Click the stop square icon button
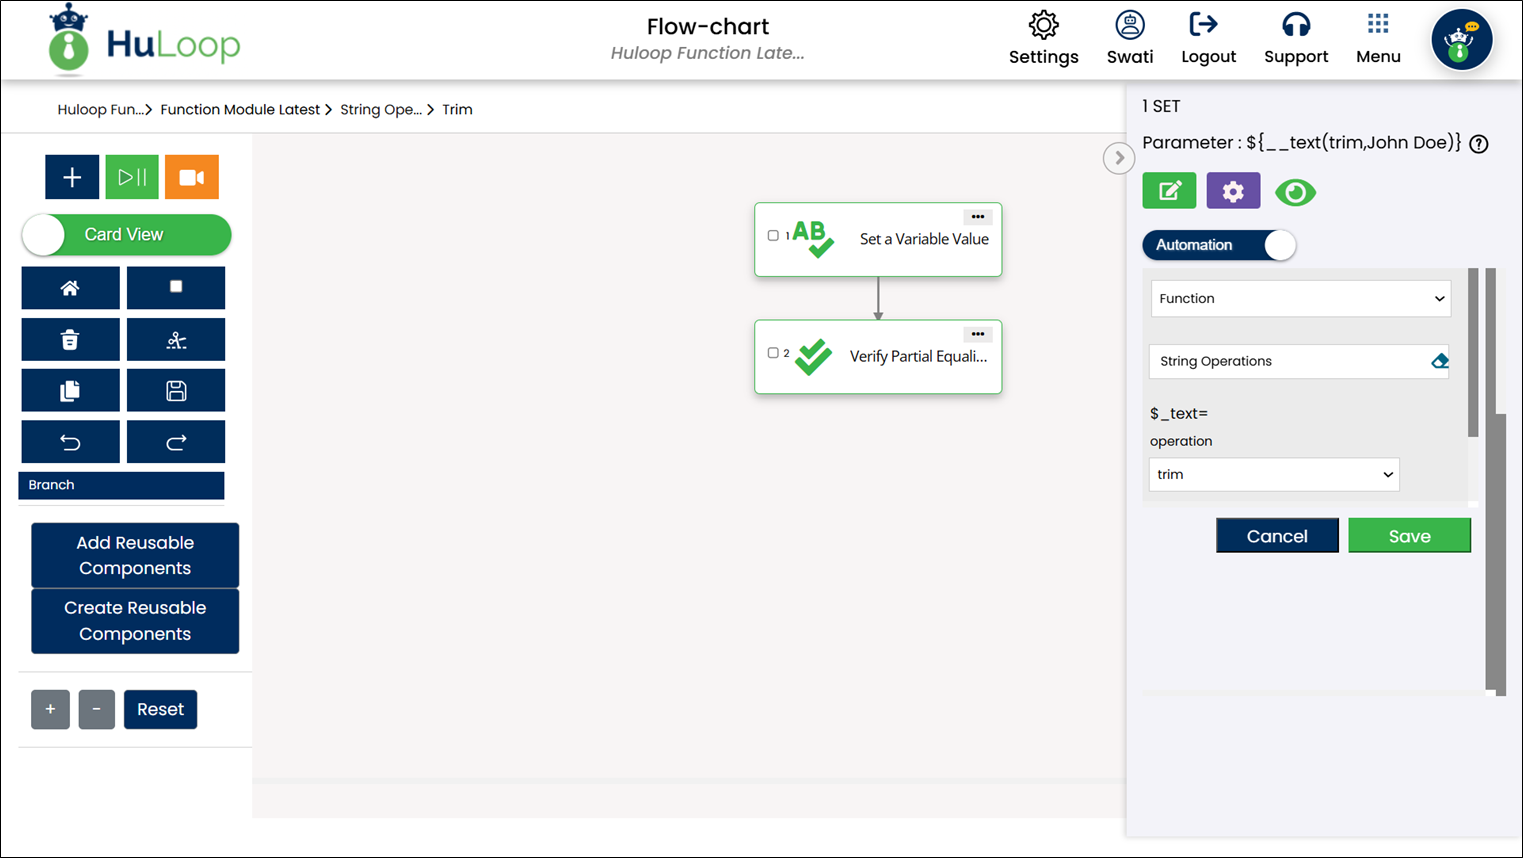 [x=176, y=288]
